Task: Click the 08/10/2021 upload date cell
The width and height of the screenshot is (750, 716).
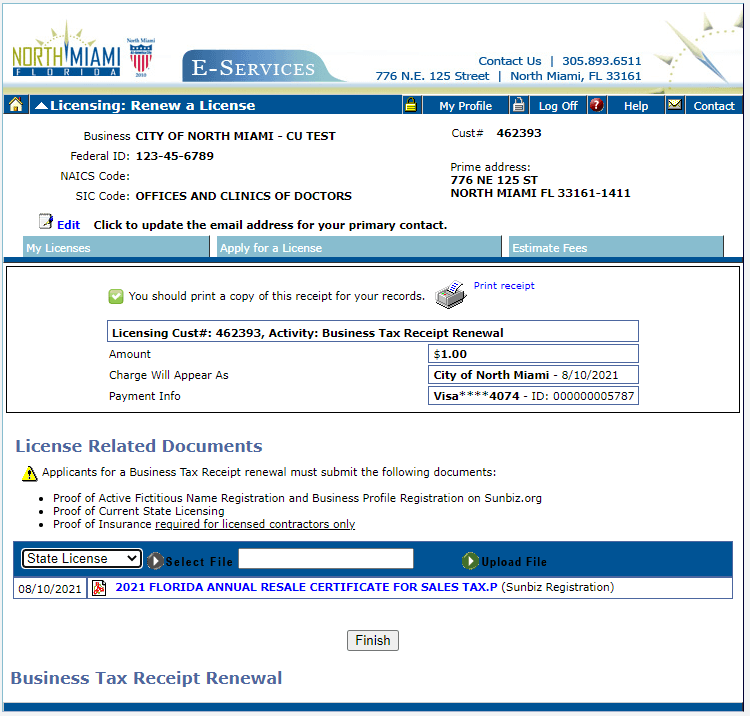Action: point(50,588)
